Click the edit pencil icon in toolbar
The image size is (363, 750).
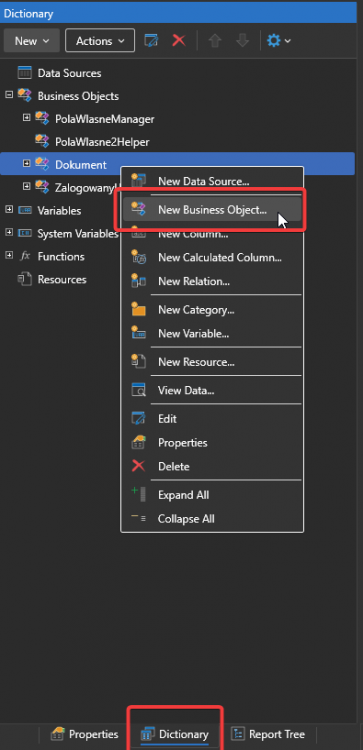151,41
